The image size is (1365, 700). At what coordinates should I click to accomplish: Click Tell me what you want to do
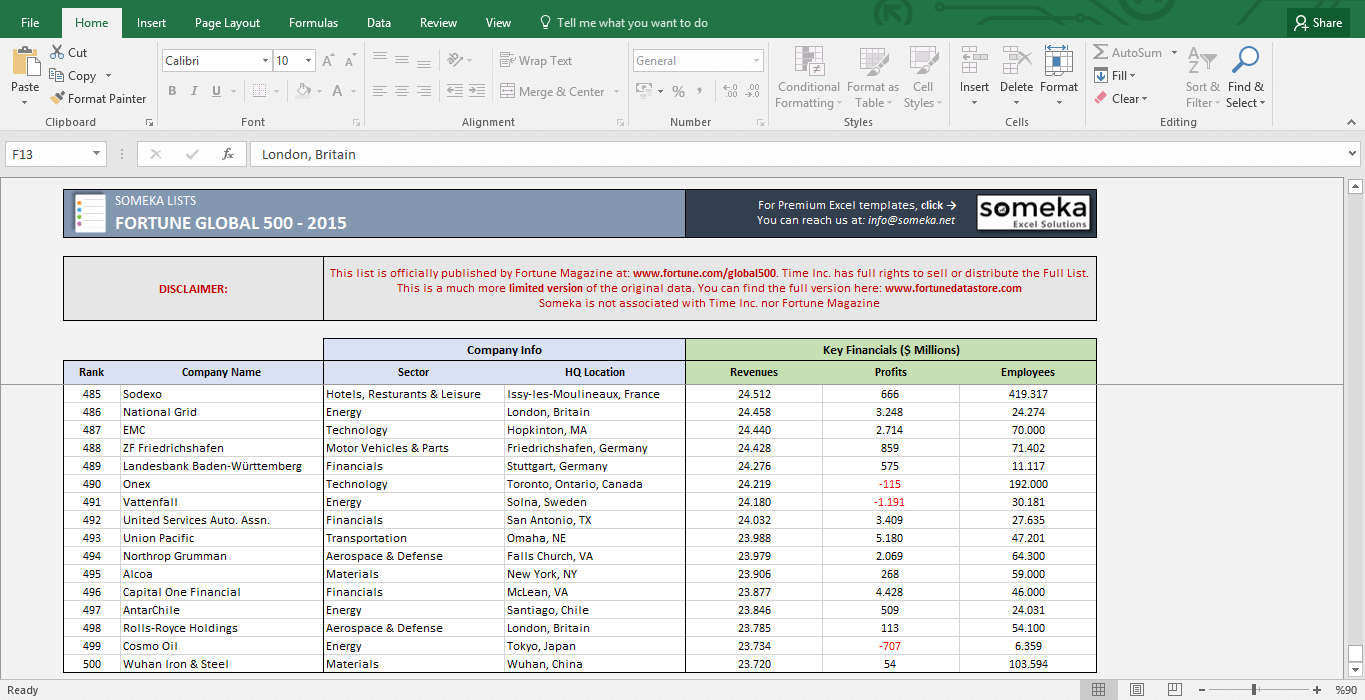[x=624, y=22]
